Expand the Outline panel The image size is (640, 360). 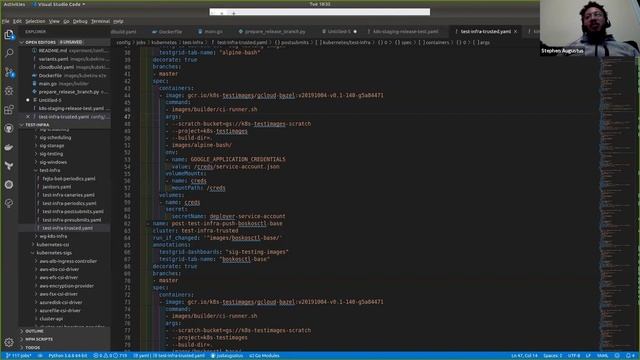click(x=64, y=331)
